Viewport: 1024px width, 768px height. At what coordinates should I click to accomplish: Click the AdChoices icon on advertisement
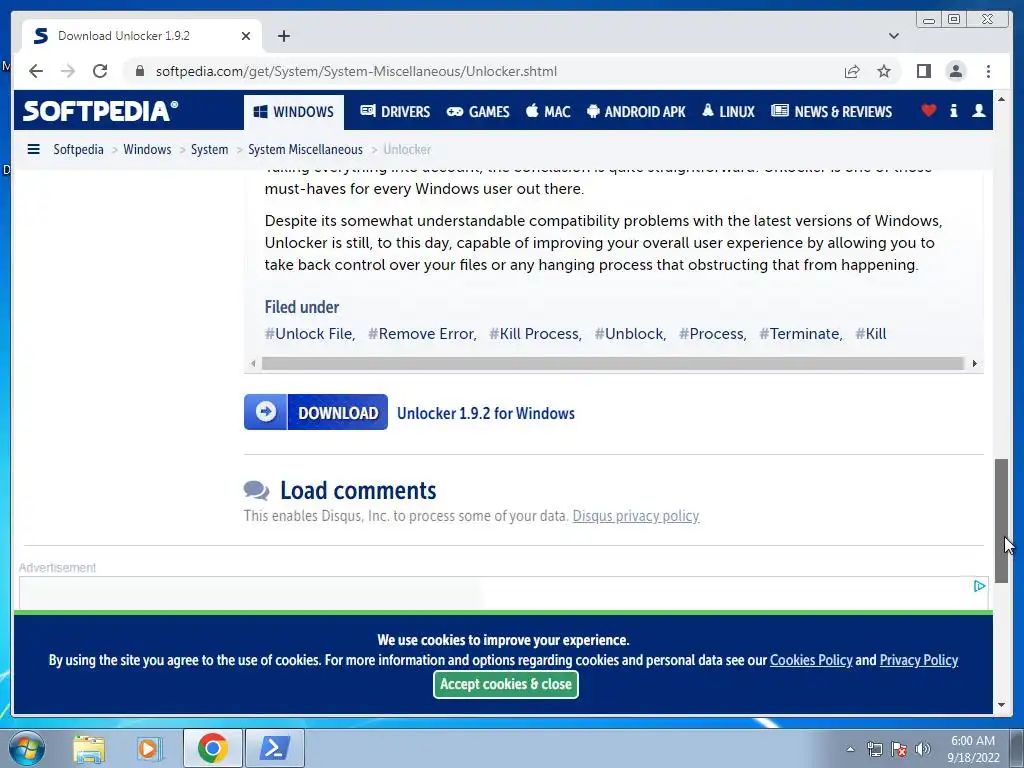point(979,586)
